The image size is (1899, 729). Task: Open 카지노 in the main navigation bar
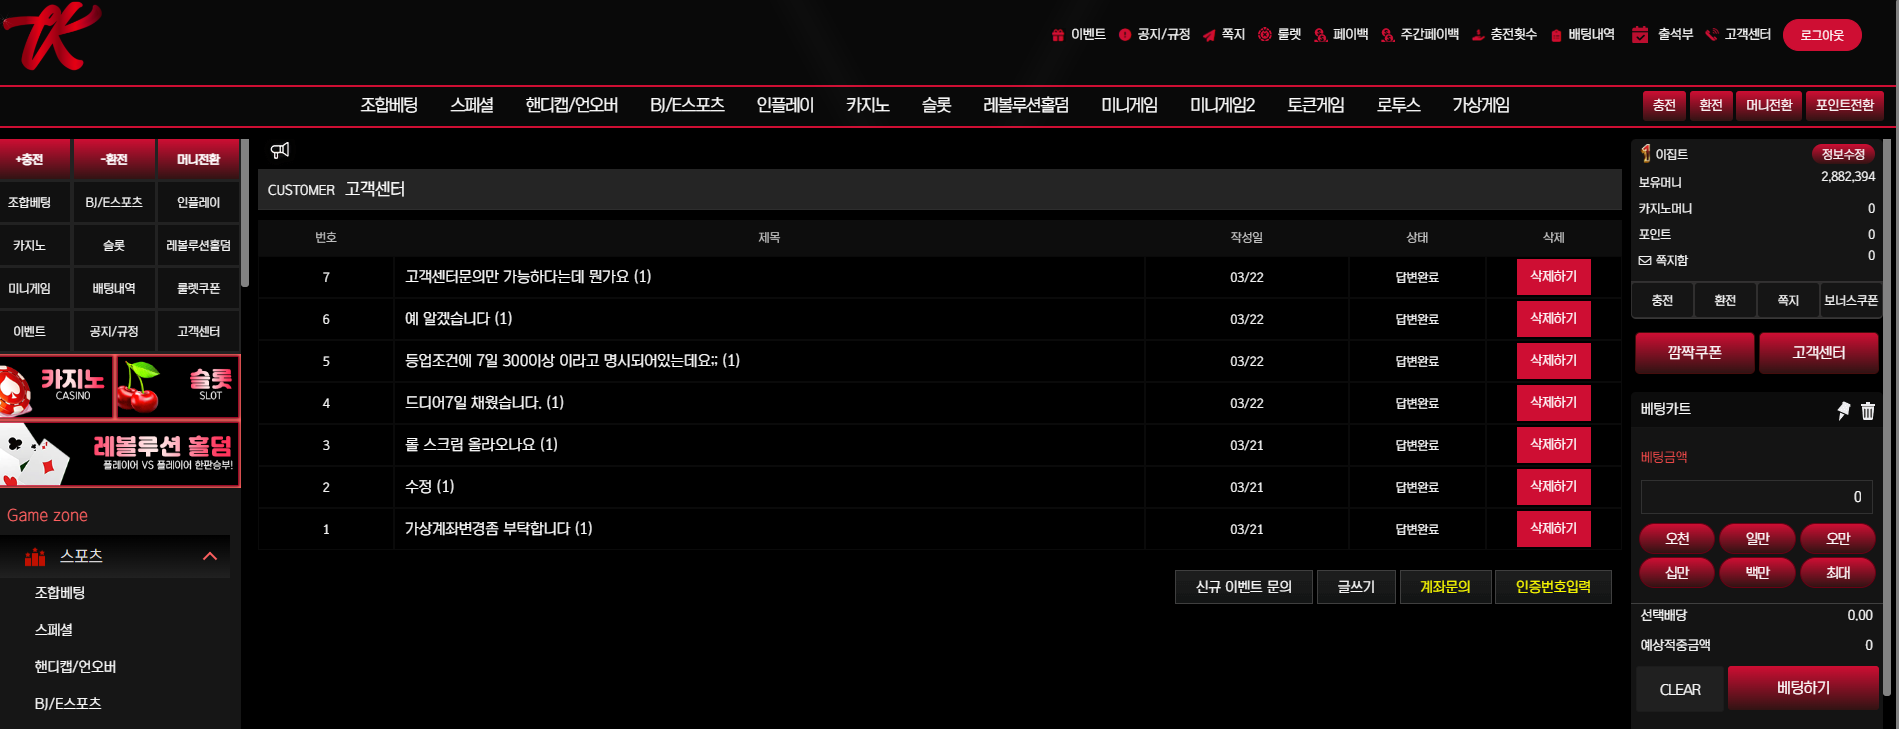pyautogui.click(x=867, y=105)
